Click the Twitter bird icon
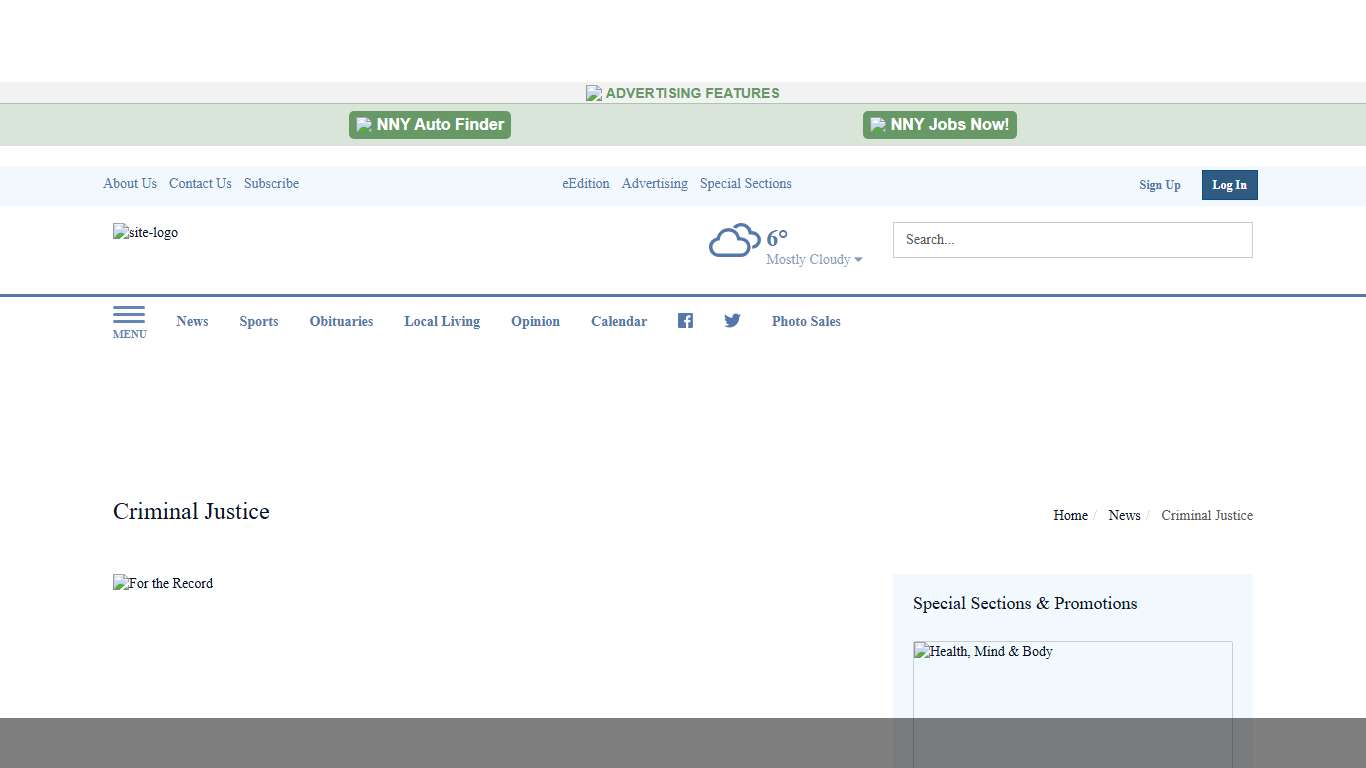Image resolution: width=1366 pixels, height=768 pixels. coord(732,321)
